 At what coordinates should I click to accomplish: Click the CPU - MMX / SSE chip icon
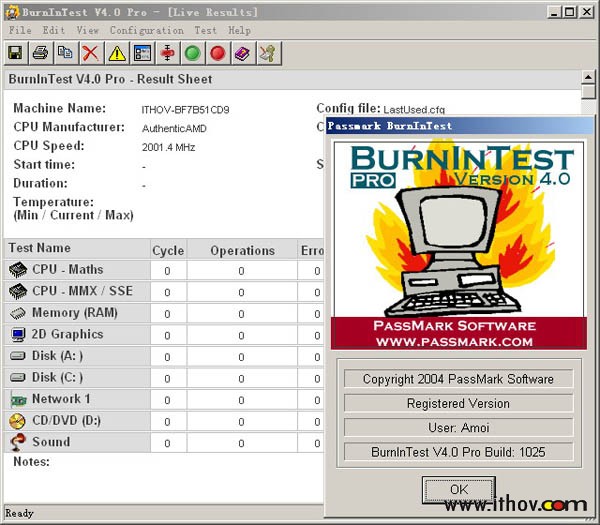(x=18, y=291)
